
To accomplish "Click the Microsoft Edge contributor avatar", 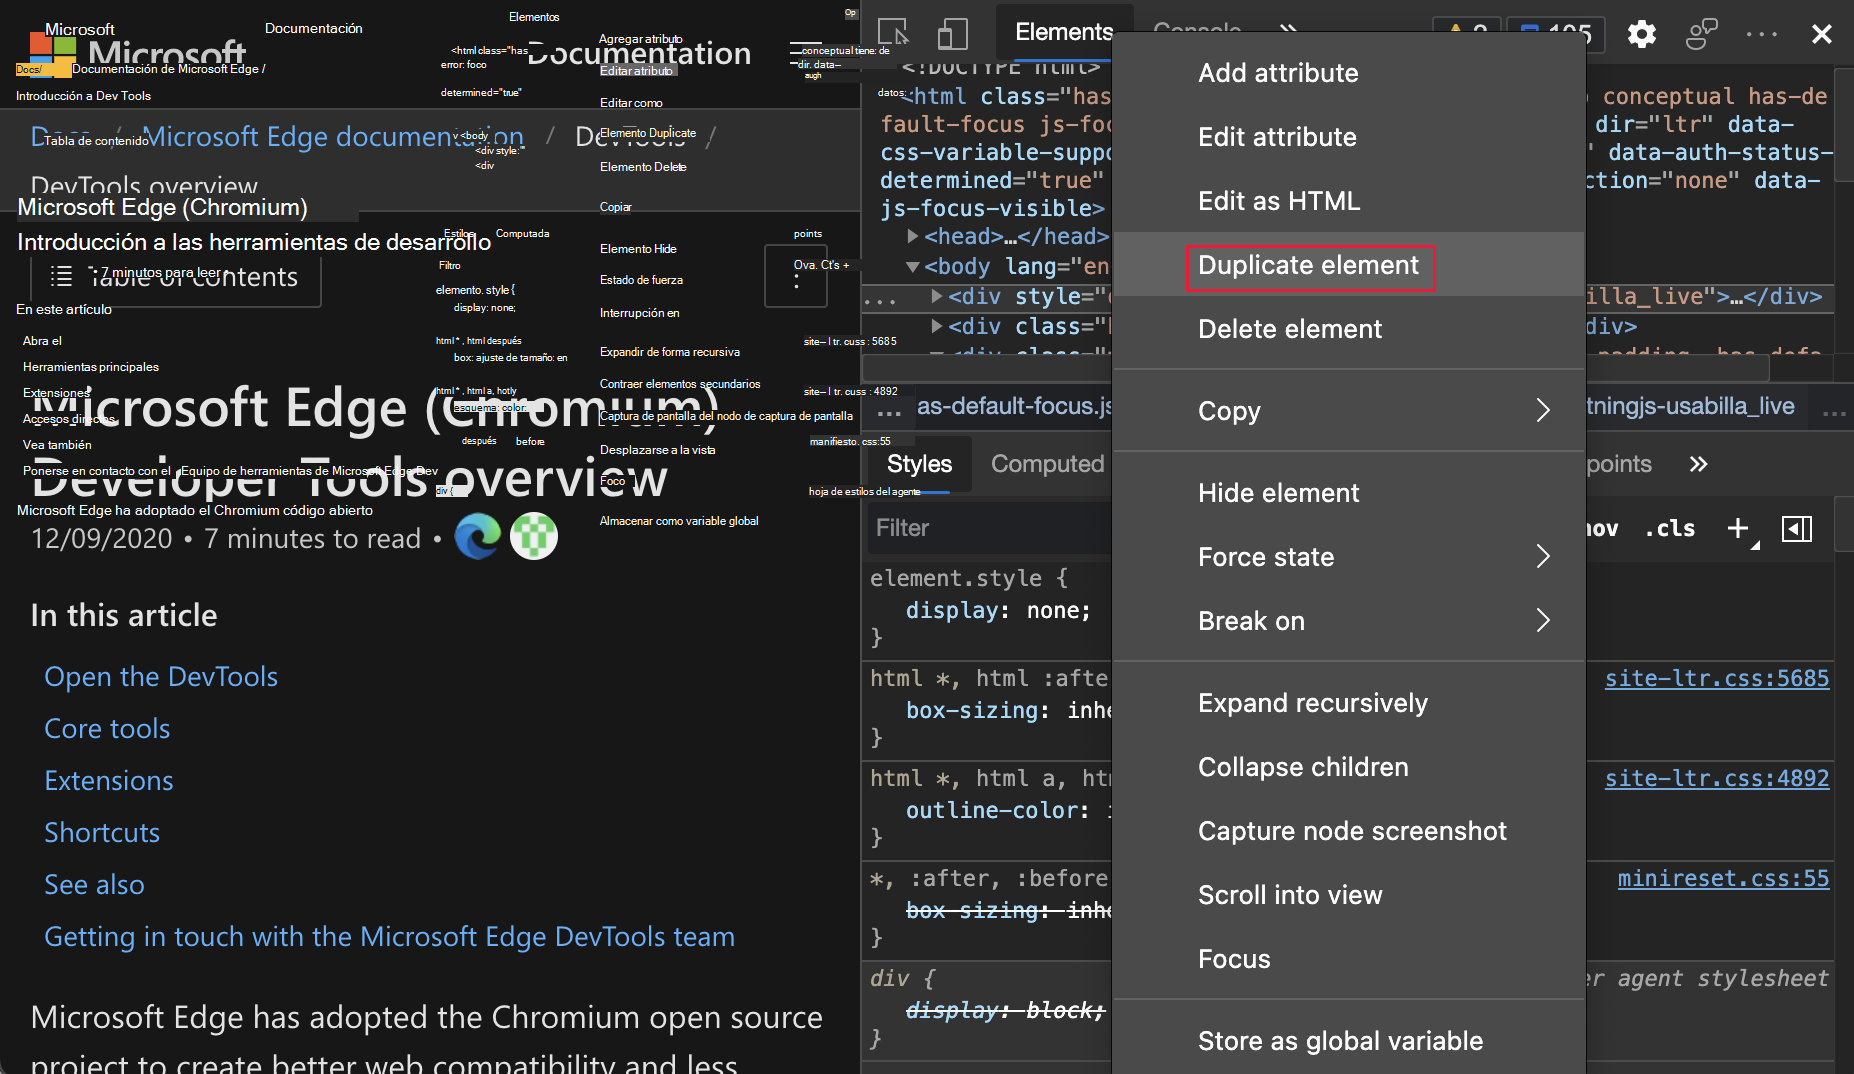I will [x=478, y=536].
